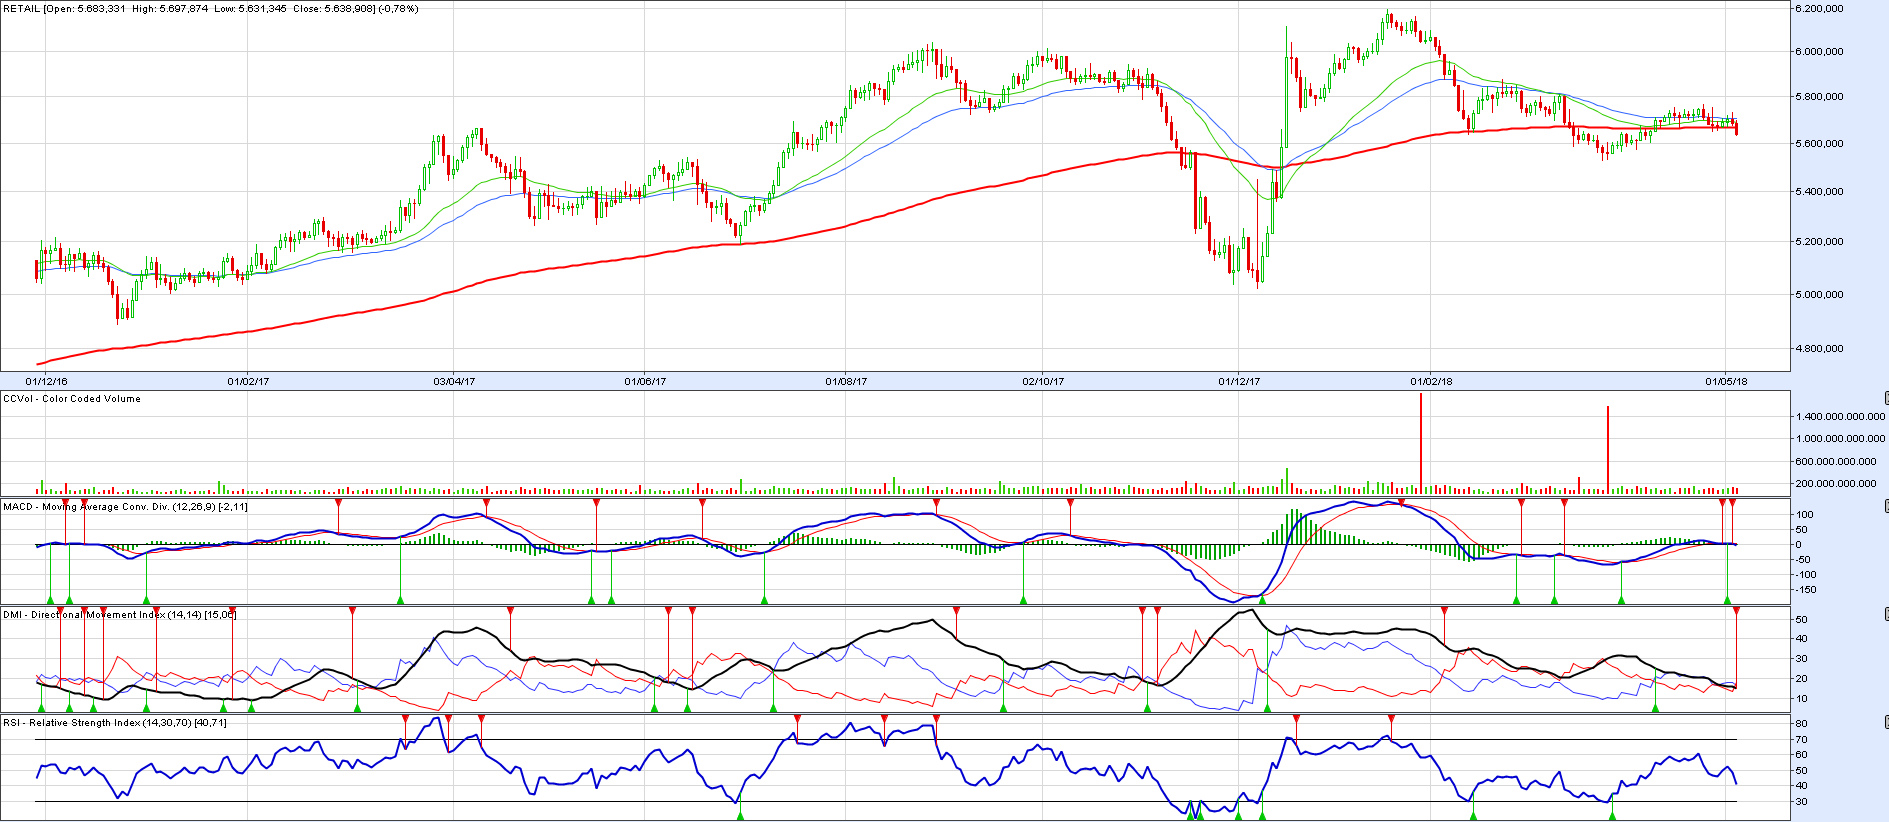This screenshot has height=822, width=1889.
Task: Click the 01/12/16 date label
Action: (x=46, y=381)
